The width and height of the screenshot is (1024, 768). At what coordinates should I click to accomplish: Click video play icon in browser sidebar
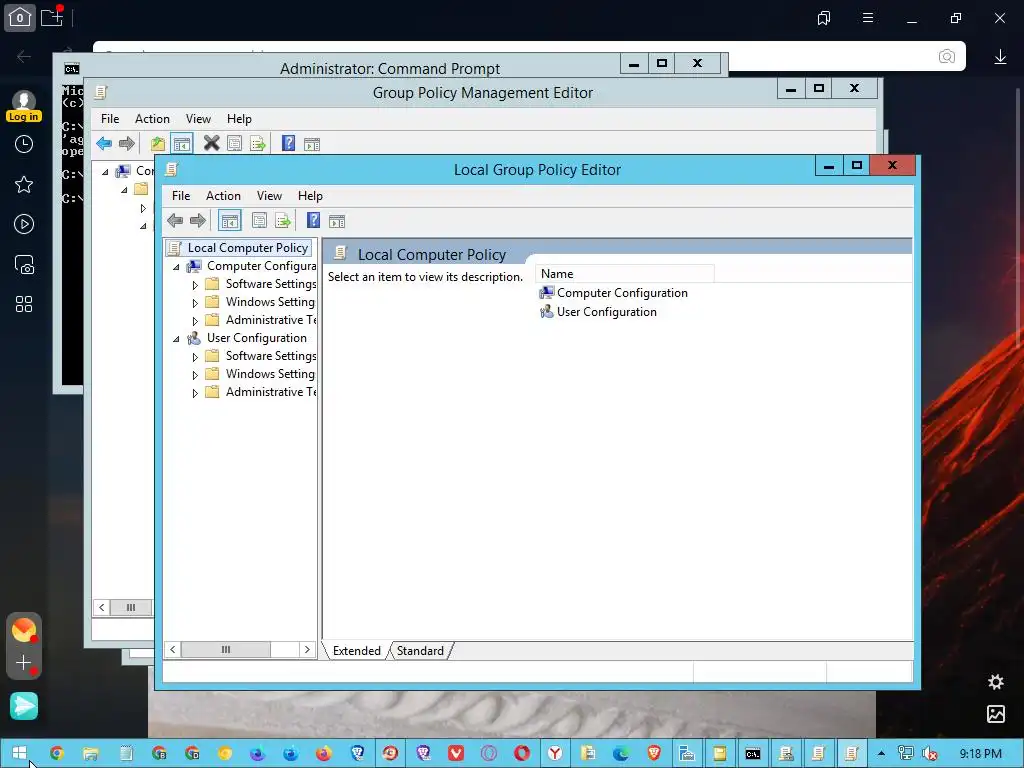(x=24, y=225)
